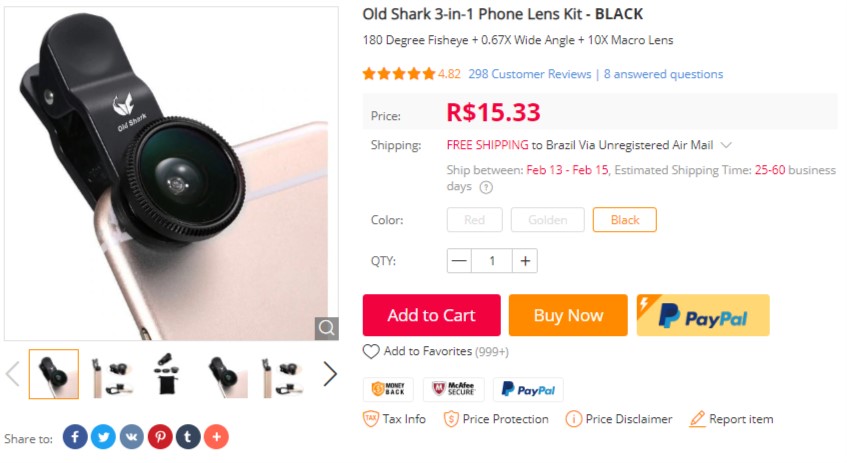Image resolution: width=847 pixels, height=463 pixels.
Task: Expand the shipping method dropdown
Action: click(726, 145)
